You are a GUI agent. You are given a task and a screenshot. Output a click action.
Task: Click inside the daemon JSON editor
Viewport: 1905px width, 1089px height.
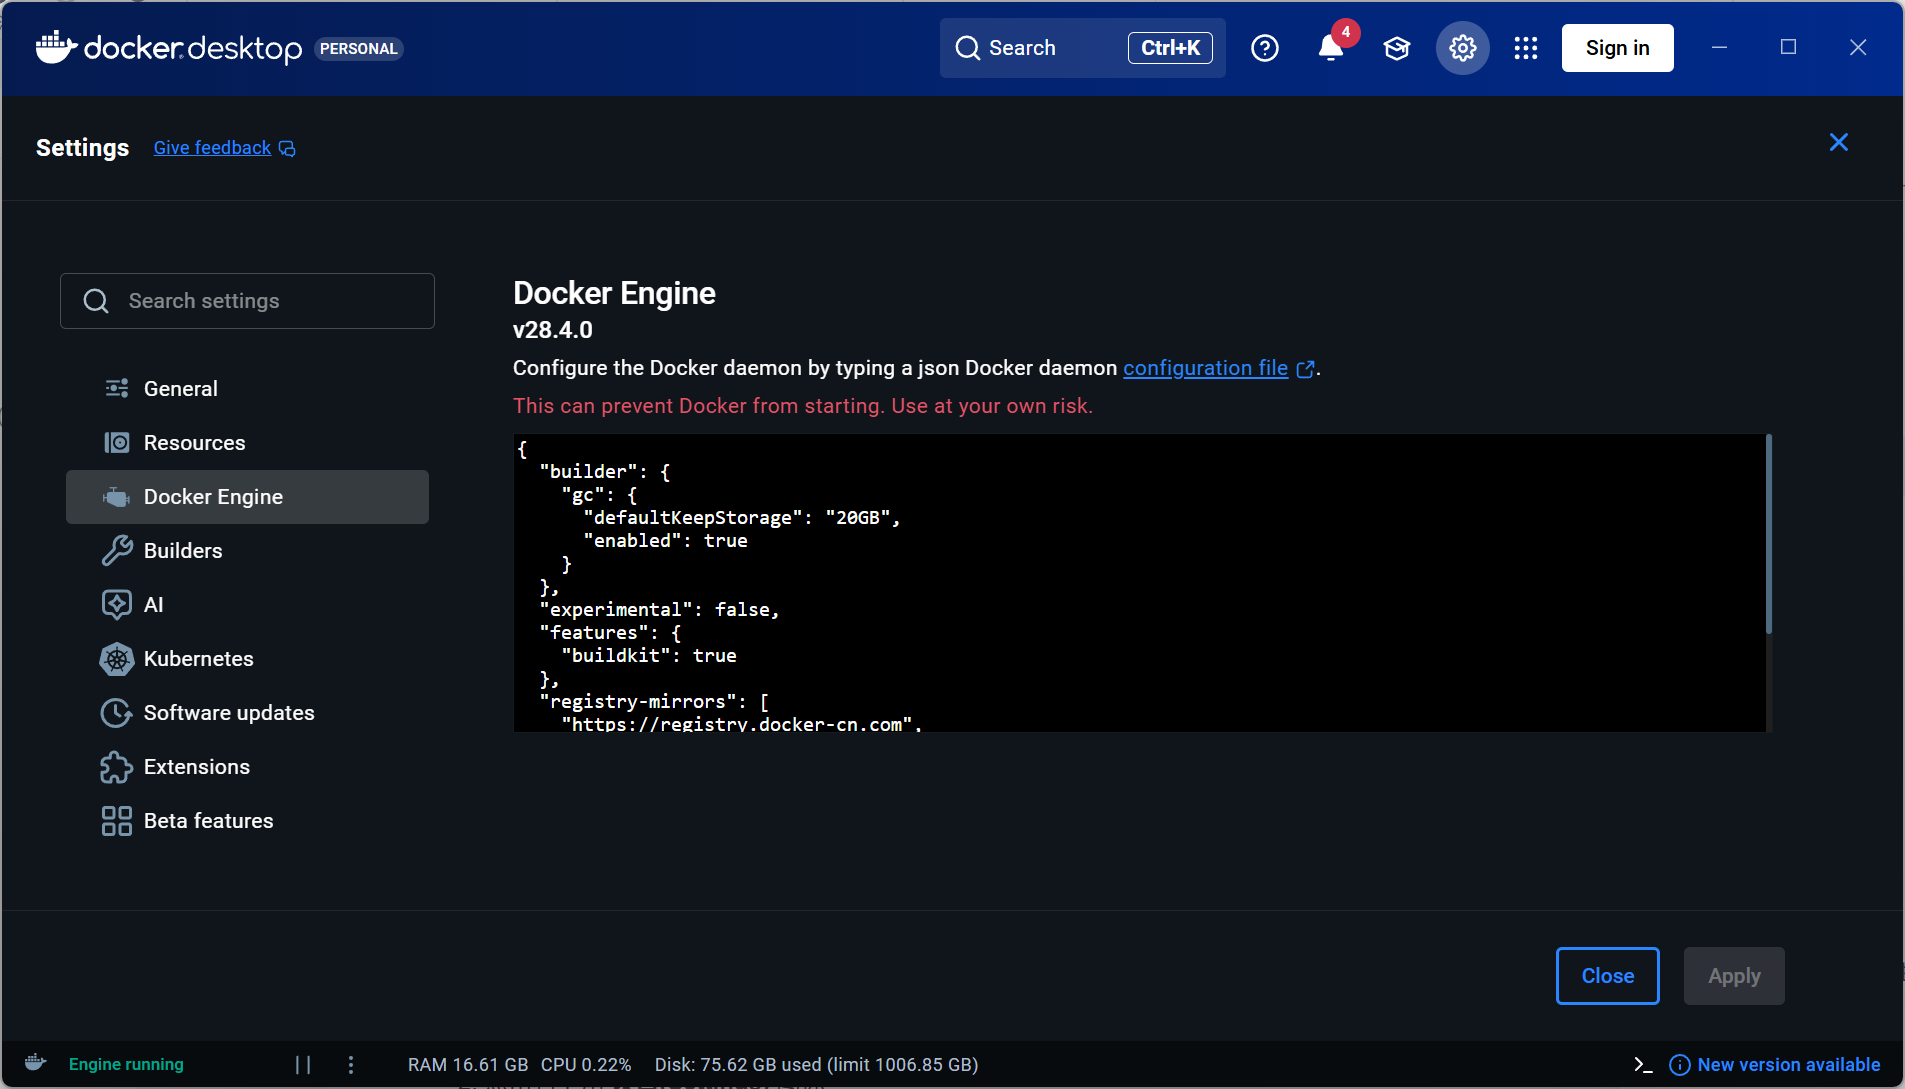click(1139, 583)
